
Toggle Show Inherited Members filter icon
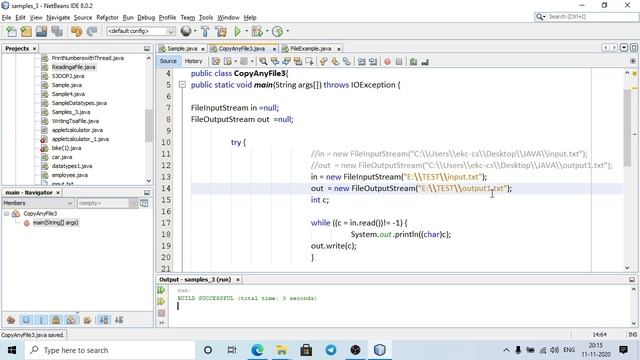click(11, 320)
